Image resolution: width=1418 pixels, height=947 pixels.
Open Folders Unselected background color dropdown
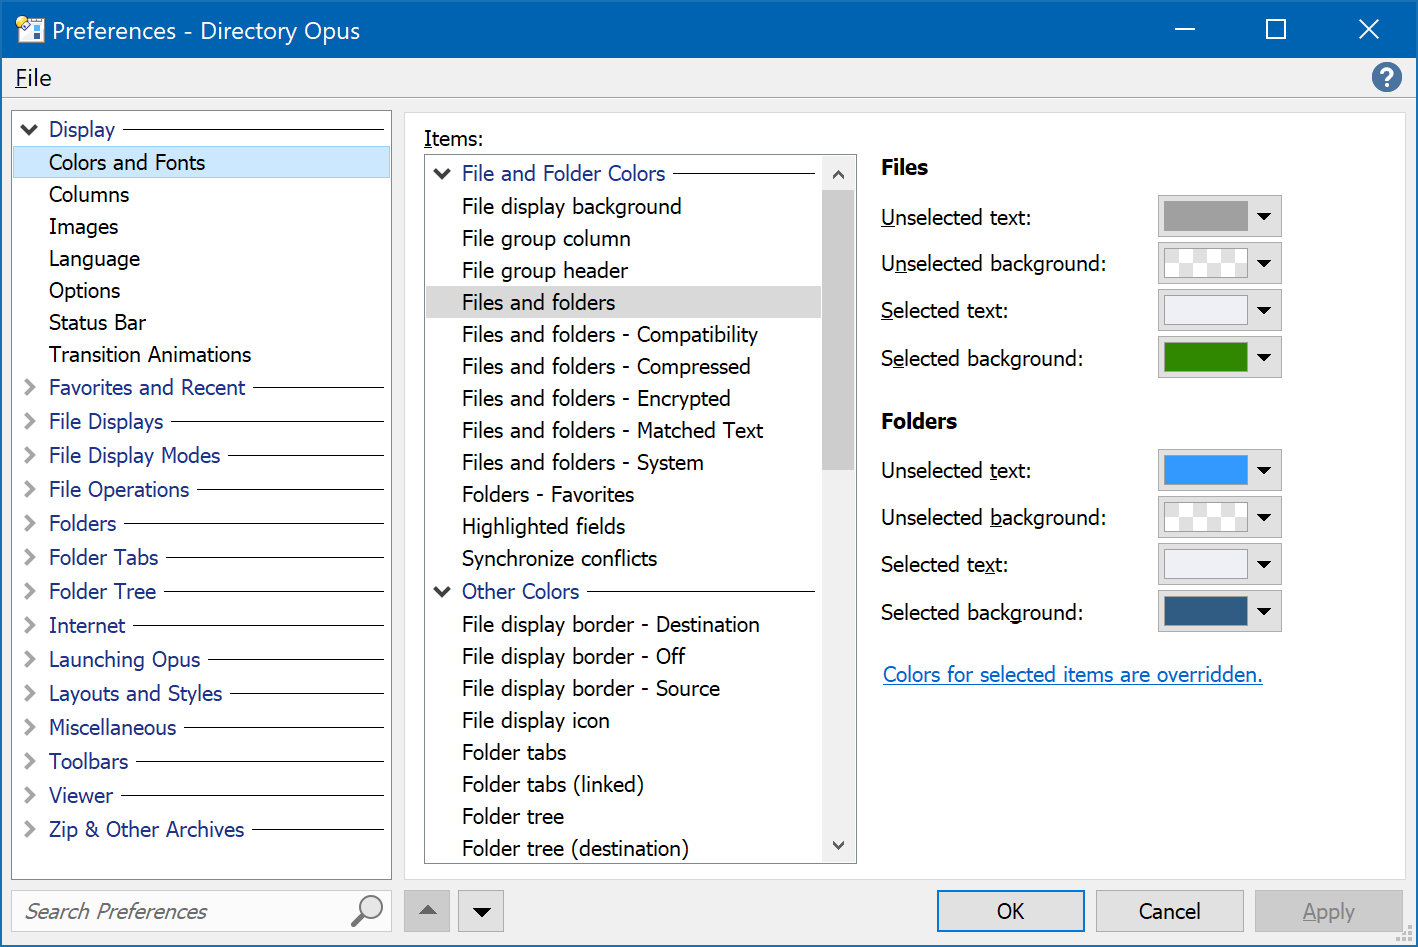[1264, 517]
